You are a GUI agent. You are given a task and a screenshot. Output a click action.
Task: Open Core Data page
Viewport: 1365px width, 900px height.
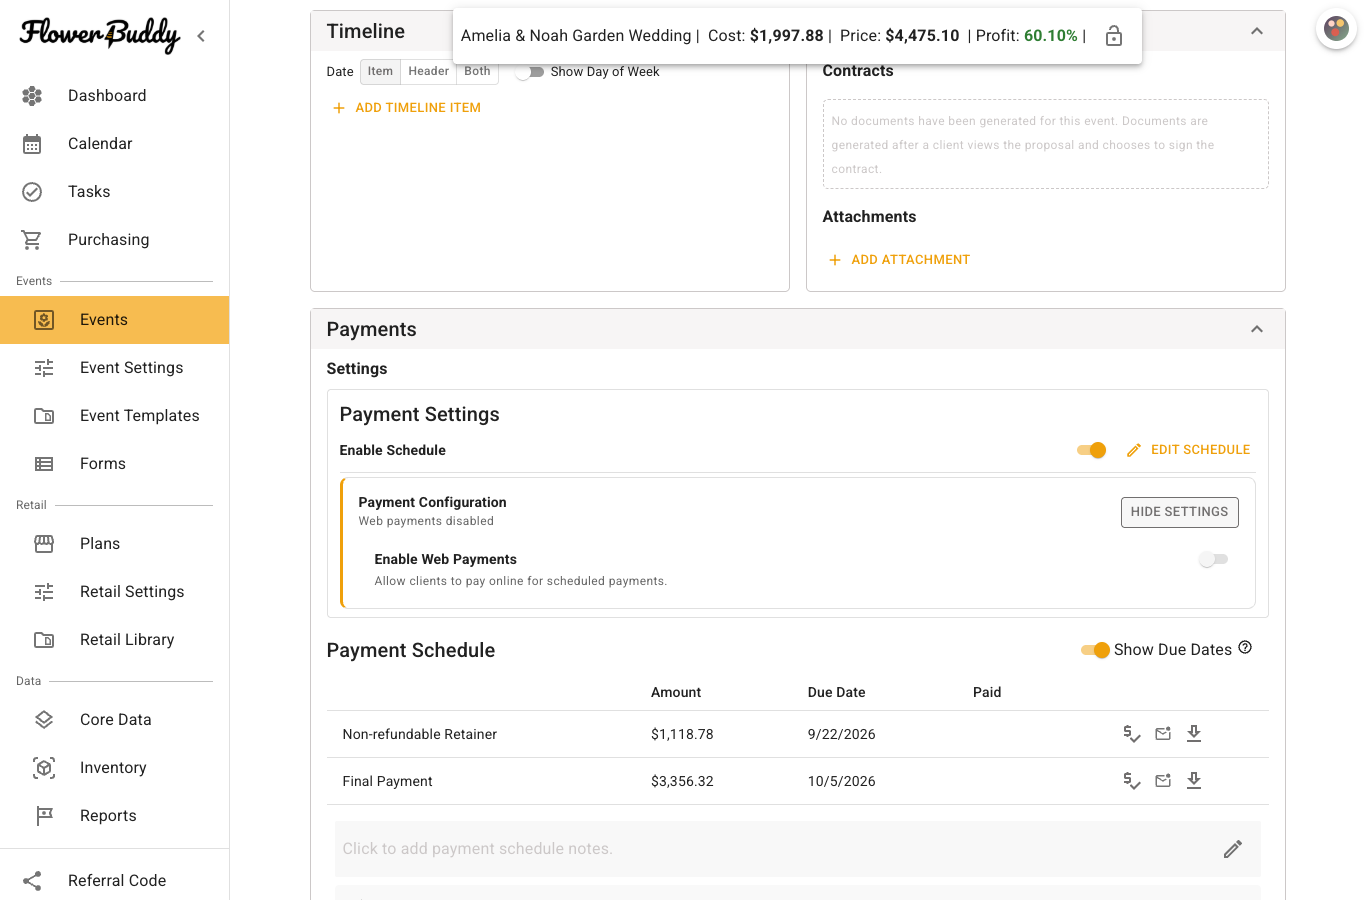click(x=115, y=720)
